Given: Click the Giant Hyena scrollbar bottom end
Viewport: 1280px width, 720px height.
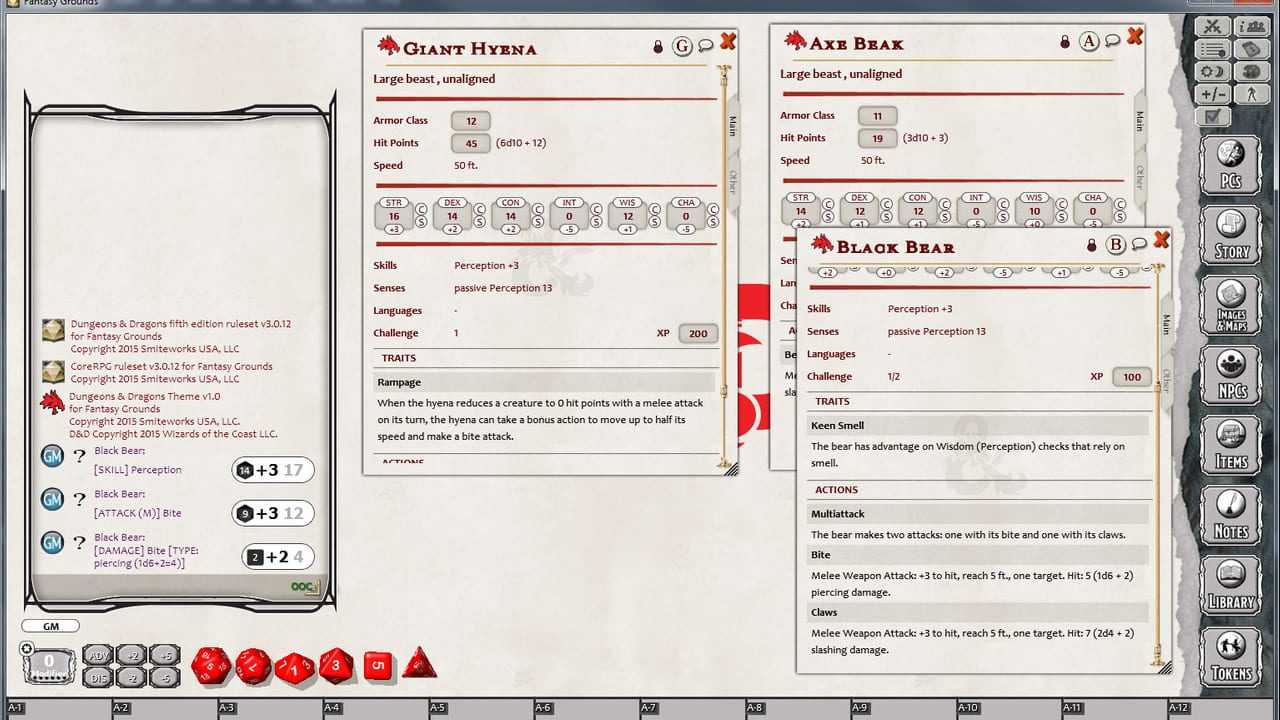Looking at the screenshot, I should coord(723,464).
